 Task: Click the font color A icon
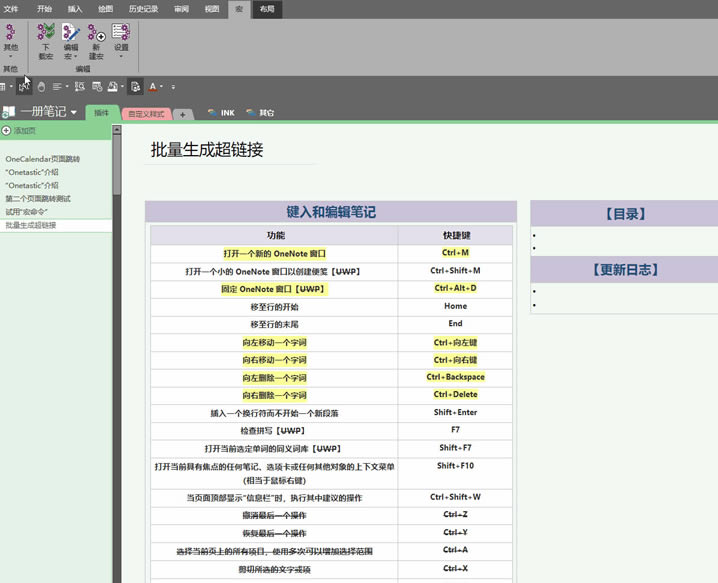click(x=153, y=87)
